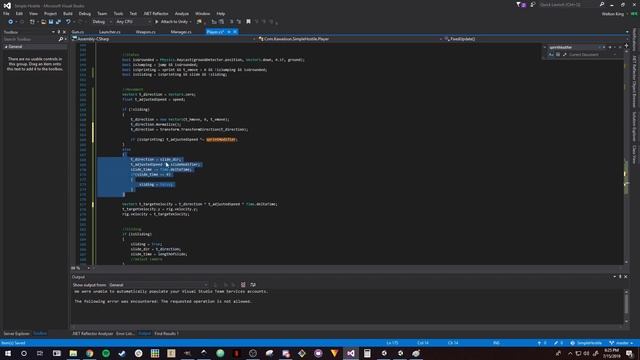Open the Help menu

(221, 13)
